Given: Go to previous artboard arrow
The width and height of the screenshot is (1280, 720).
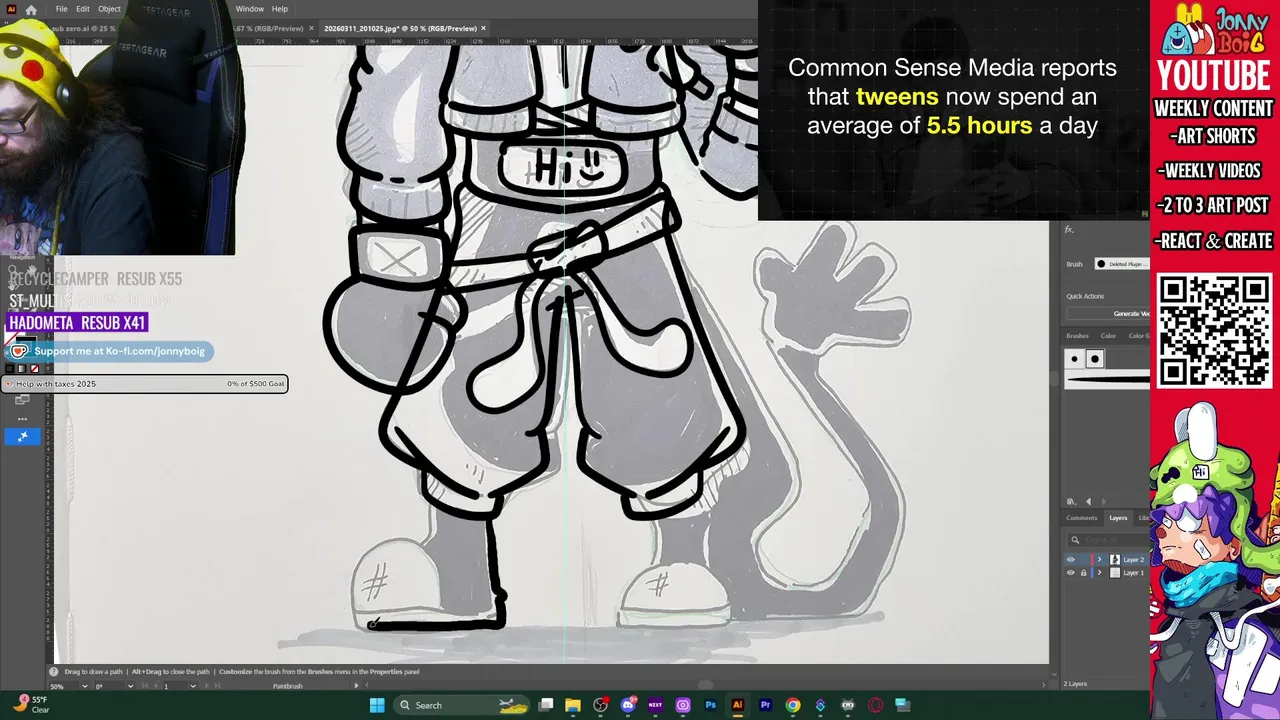Looking at the screenshot, I should (156, 686).
